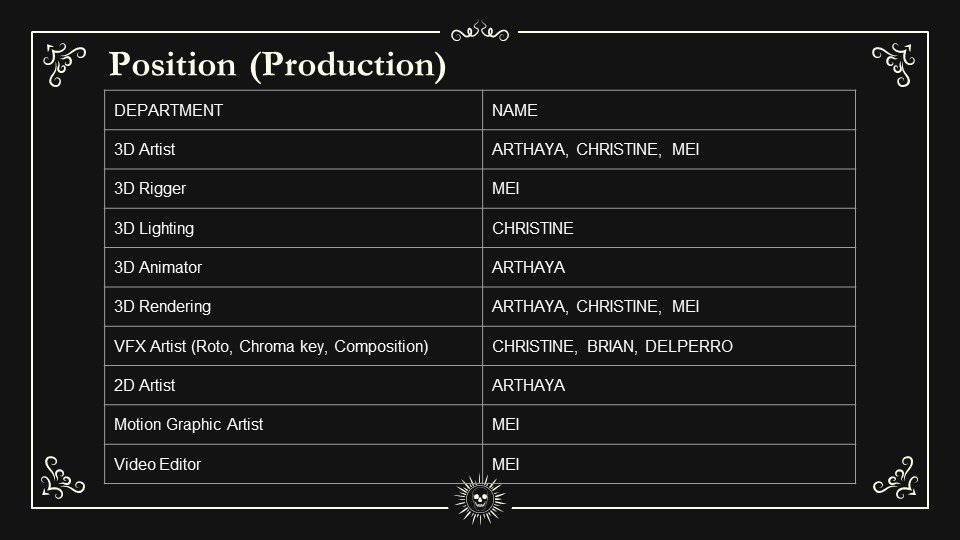Select the 3D Artist cell
960x540 pixels.
click(x=293, y=149)
